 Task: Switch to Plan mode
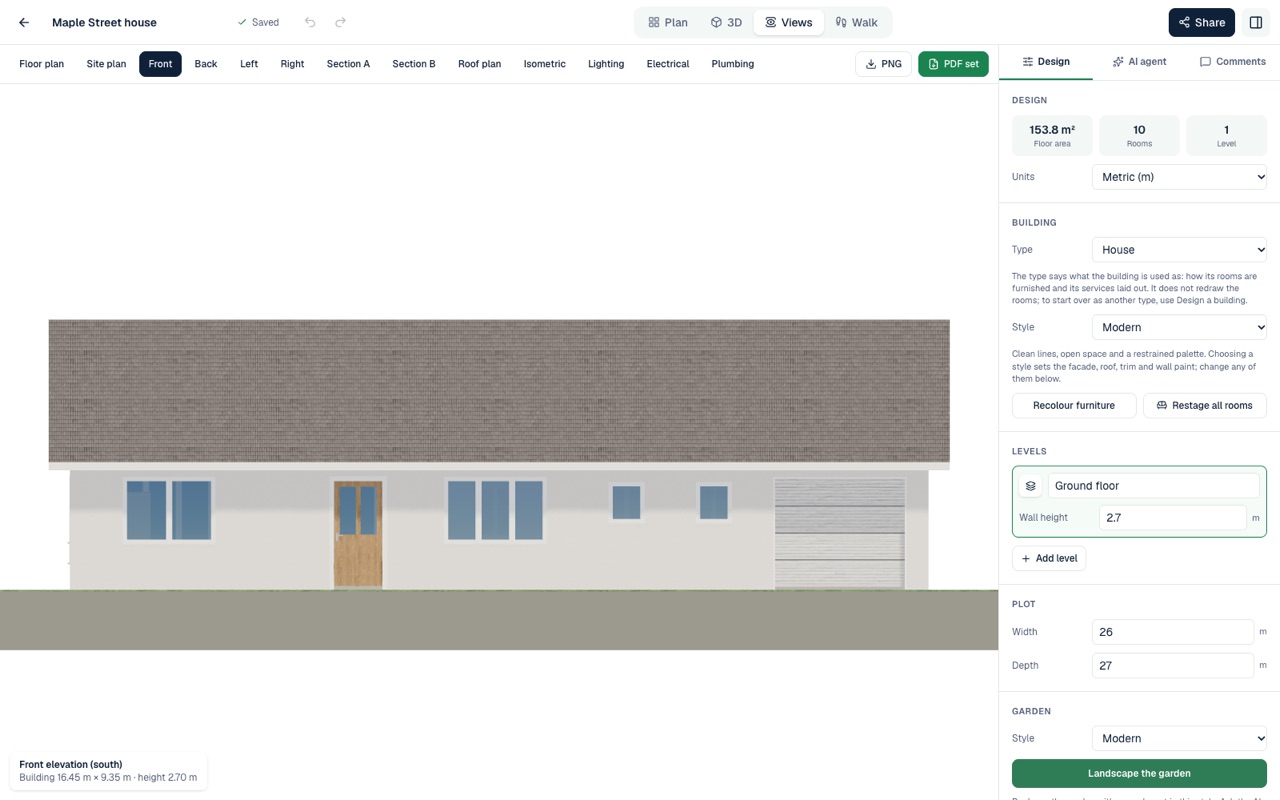(668, 22)
